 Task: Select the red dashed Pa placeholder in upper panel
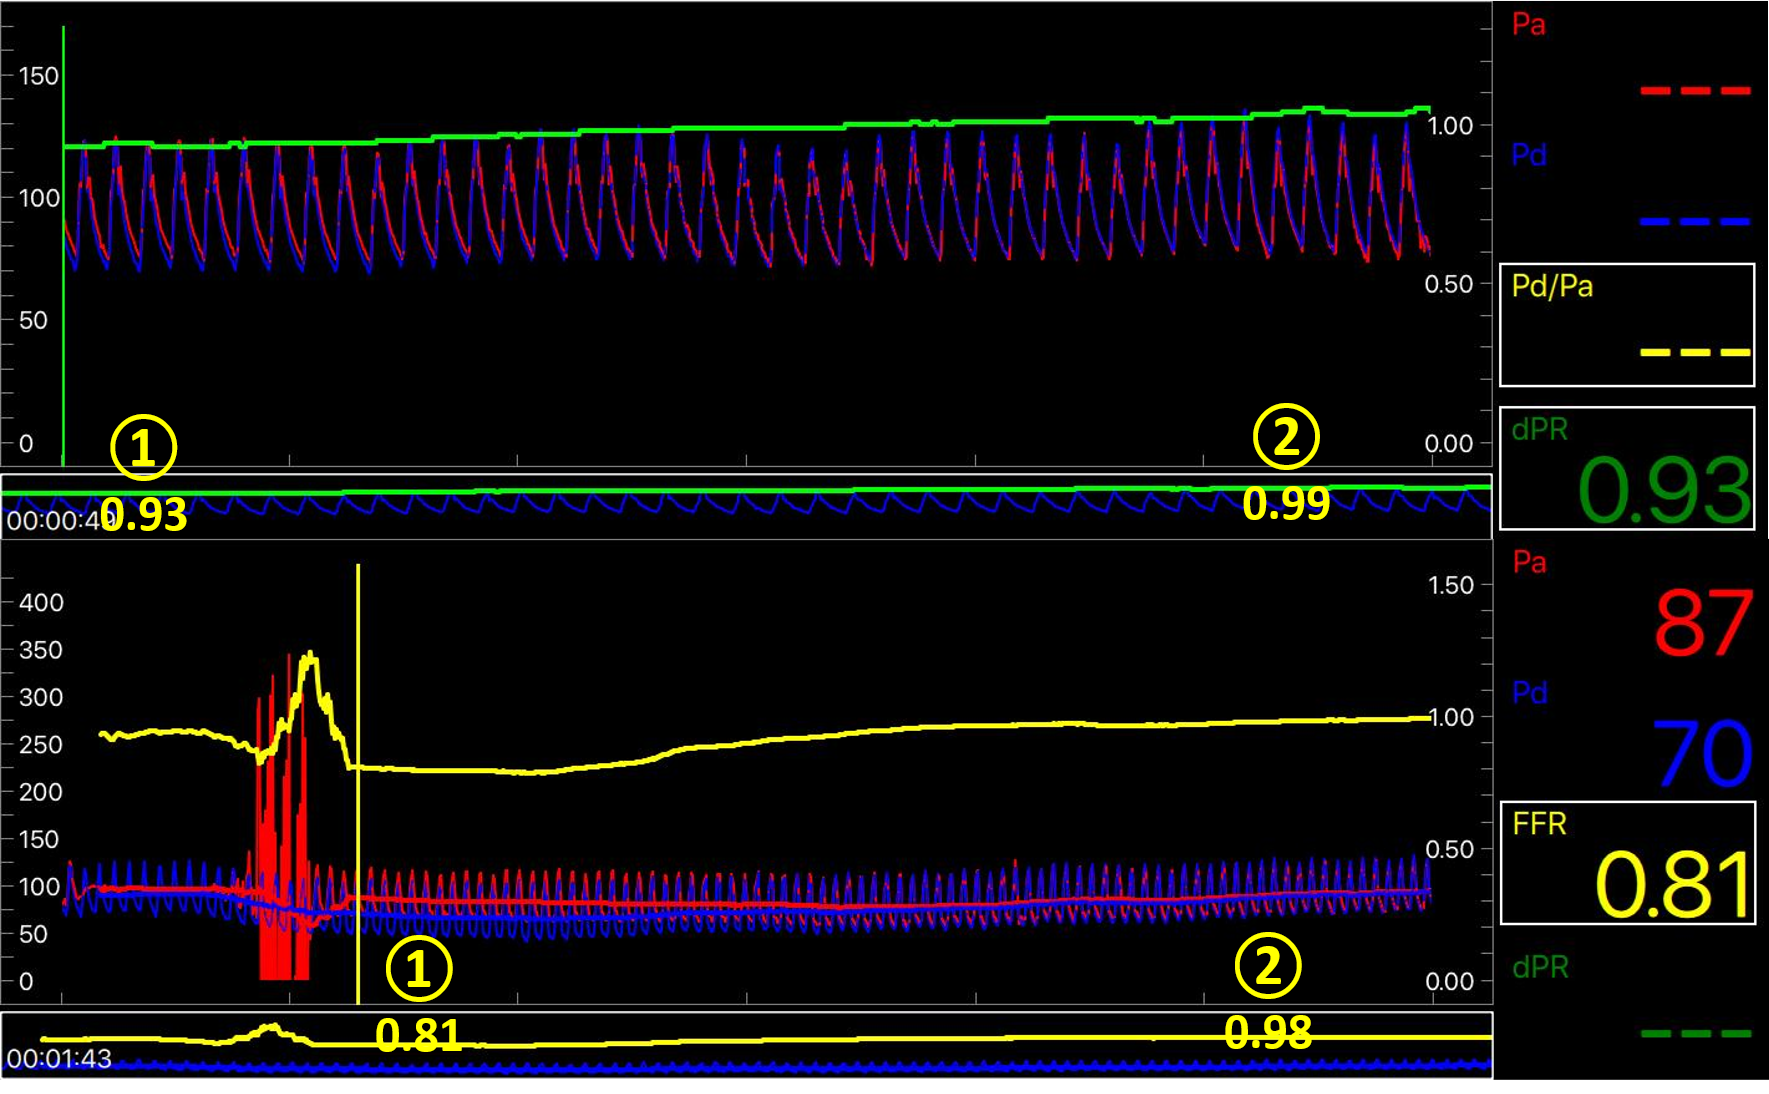(1695, 91)
